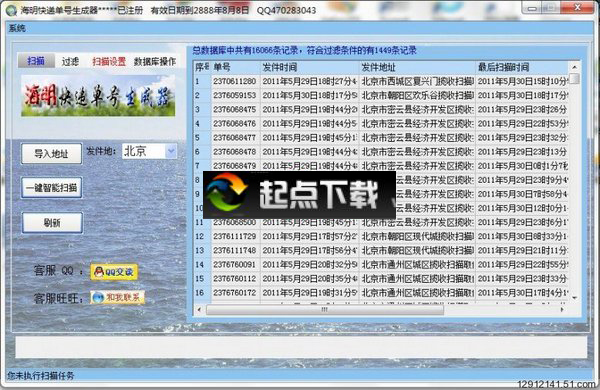Viewport: 600px width, 390px height.
Task: Sort by 序号 column header
Action: (x=202, y=67)
